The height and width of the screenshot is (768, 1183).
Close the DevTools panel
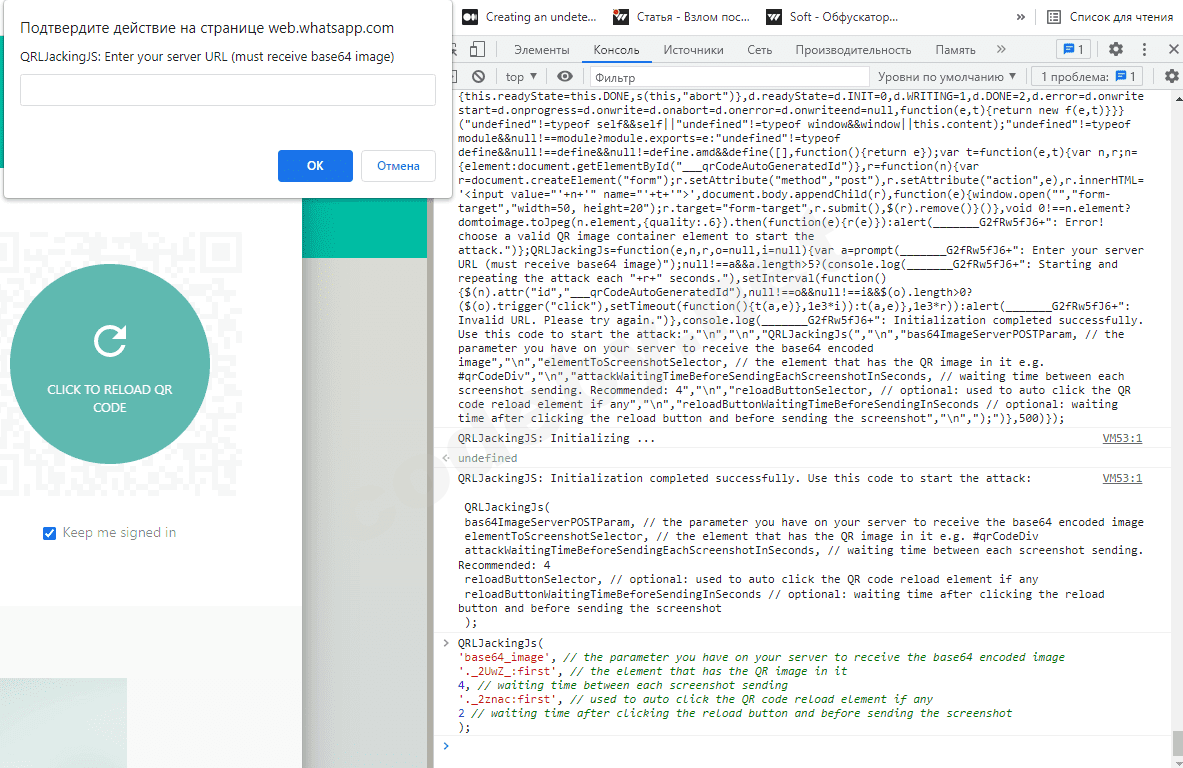[x=1173, y=49]
